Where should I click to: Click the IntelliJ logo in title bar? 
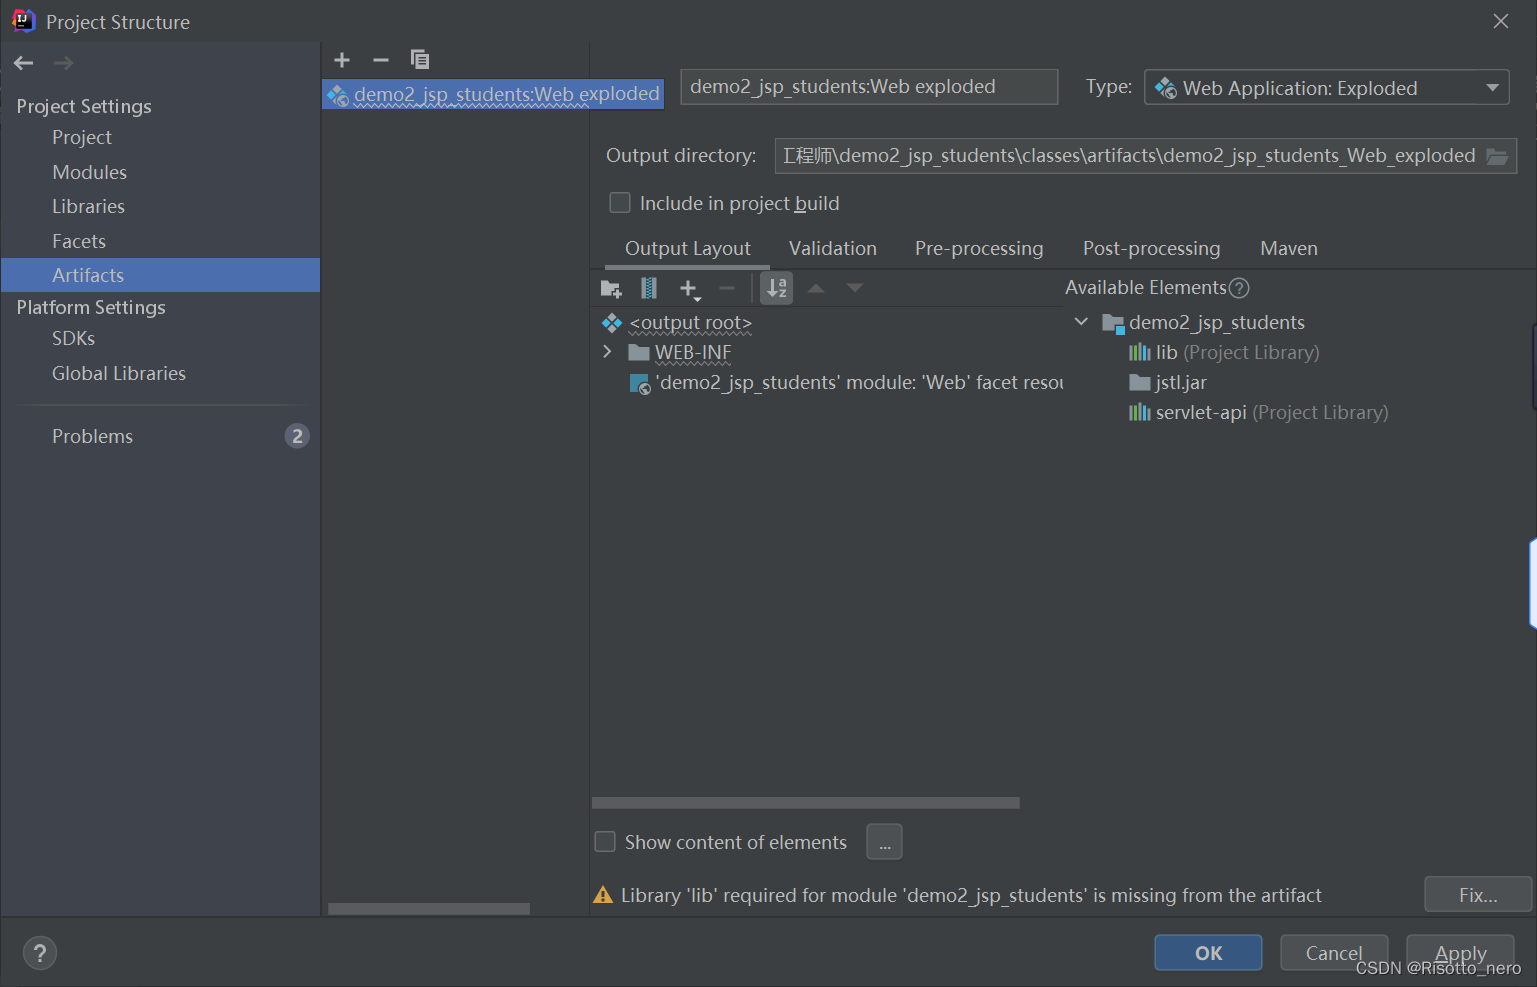click(x=23, y=21)
